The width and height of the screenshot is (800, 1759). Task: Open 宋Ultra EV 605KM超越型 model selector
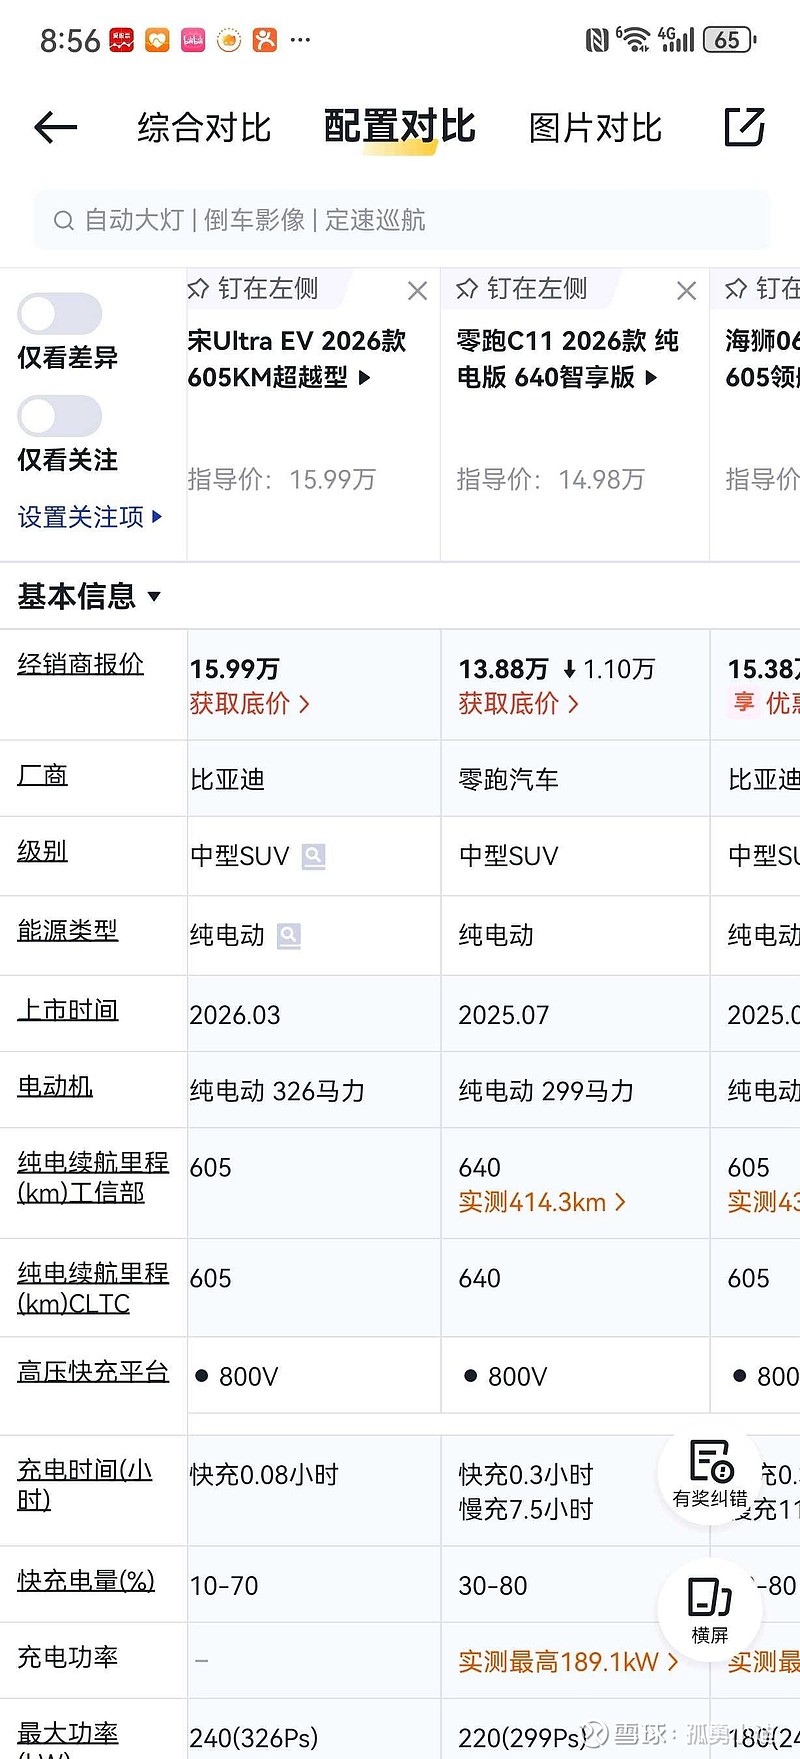click(x=296, y=359)
